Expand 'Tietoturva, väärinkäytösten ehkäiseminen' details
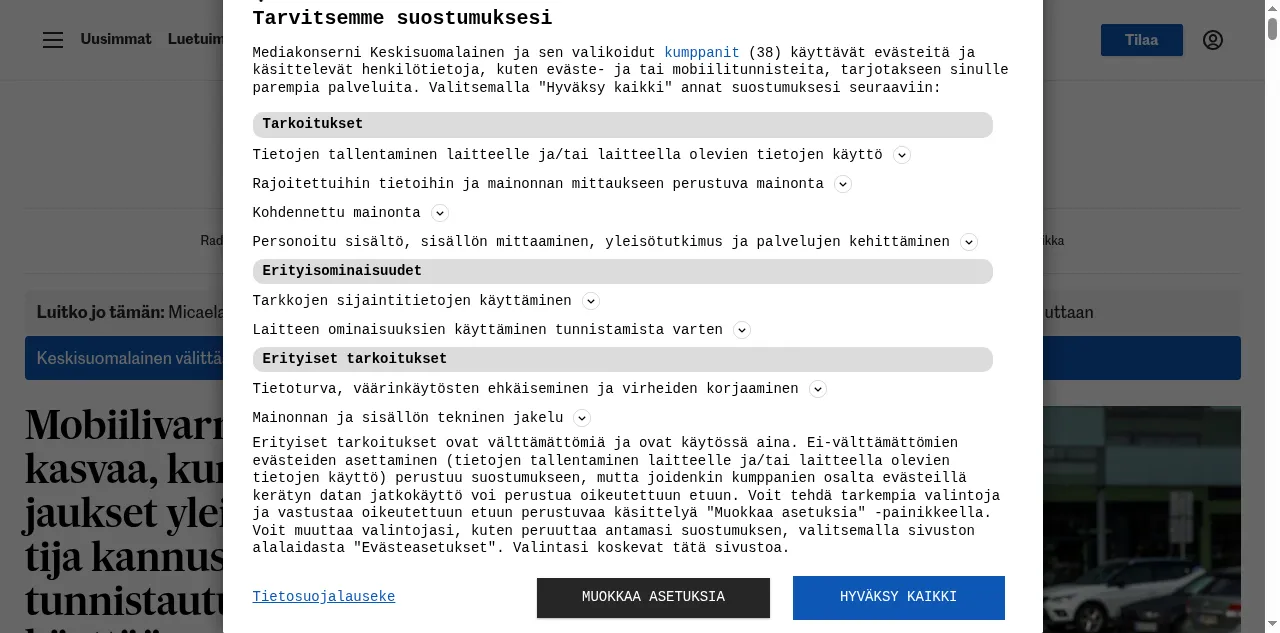 click(818, 389)
